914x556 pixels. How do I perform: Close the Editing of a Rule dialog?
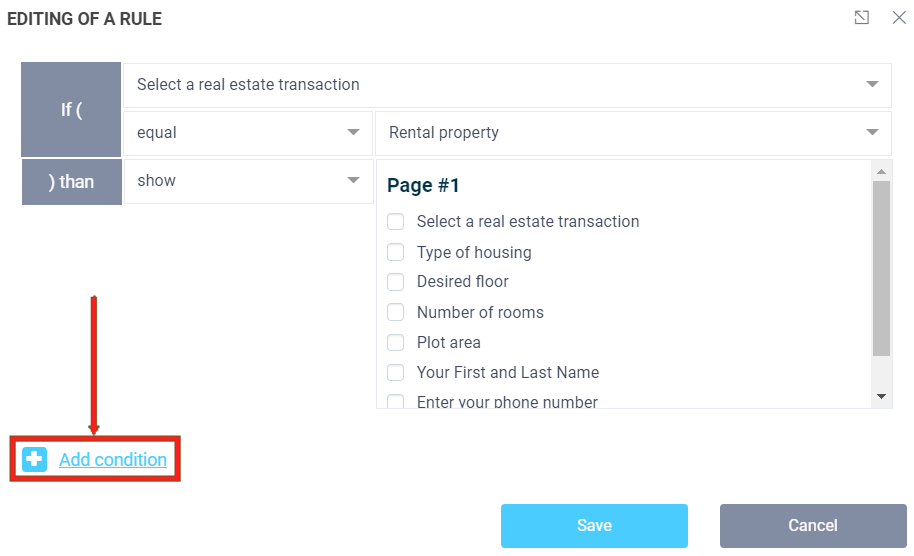[898, 18]
